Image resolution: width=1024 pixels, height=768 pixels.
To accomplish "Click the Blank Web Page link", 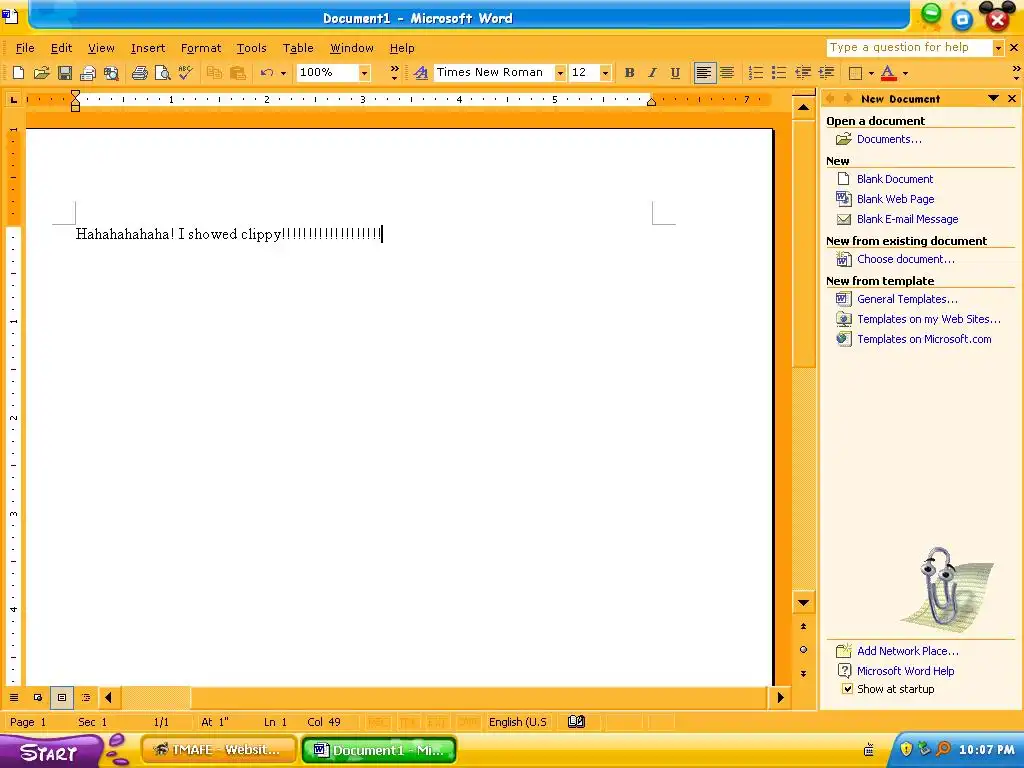I will (895, 199).
